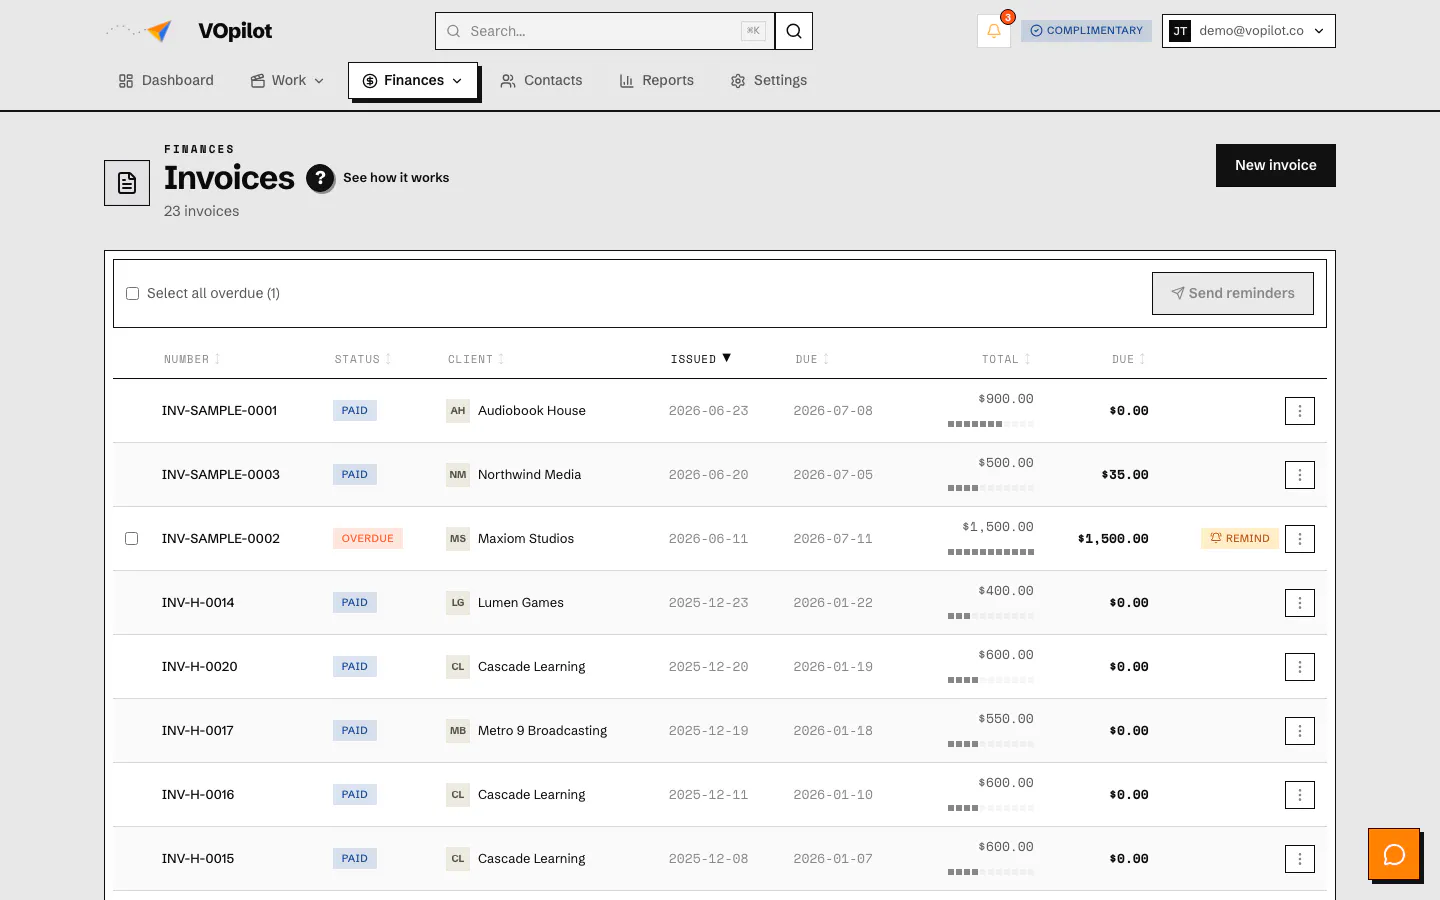The width and height of the screenshot is (1440, 900).
Task: Open the demo@vopilot.co account dropdown
Action: click(1249, 31)
